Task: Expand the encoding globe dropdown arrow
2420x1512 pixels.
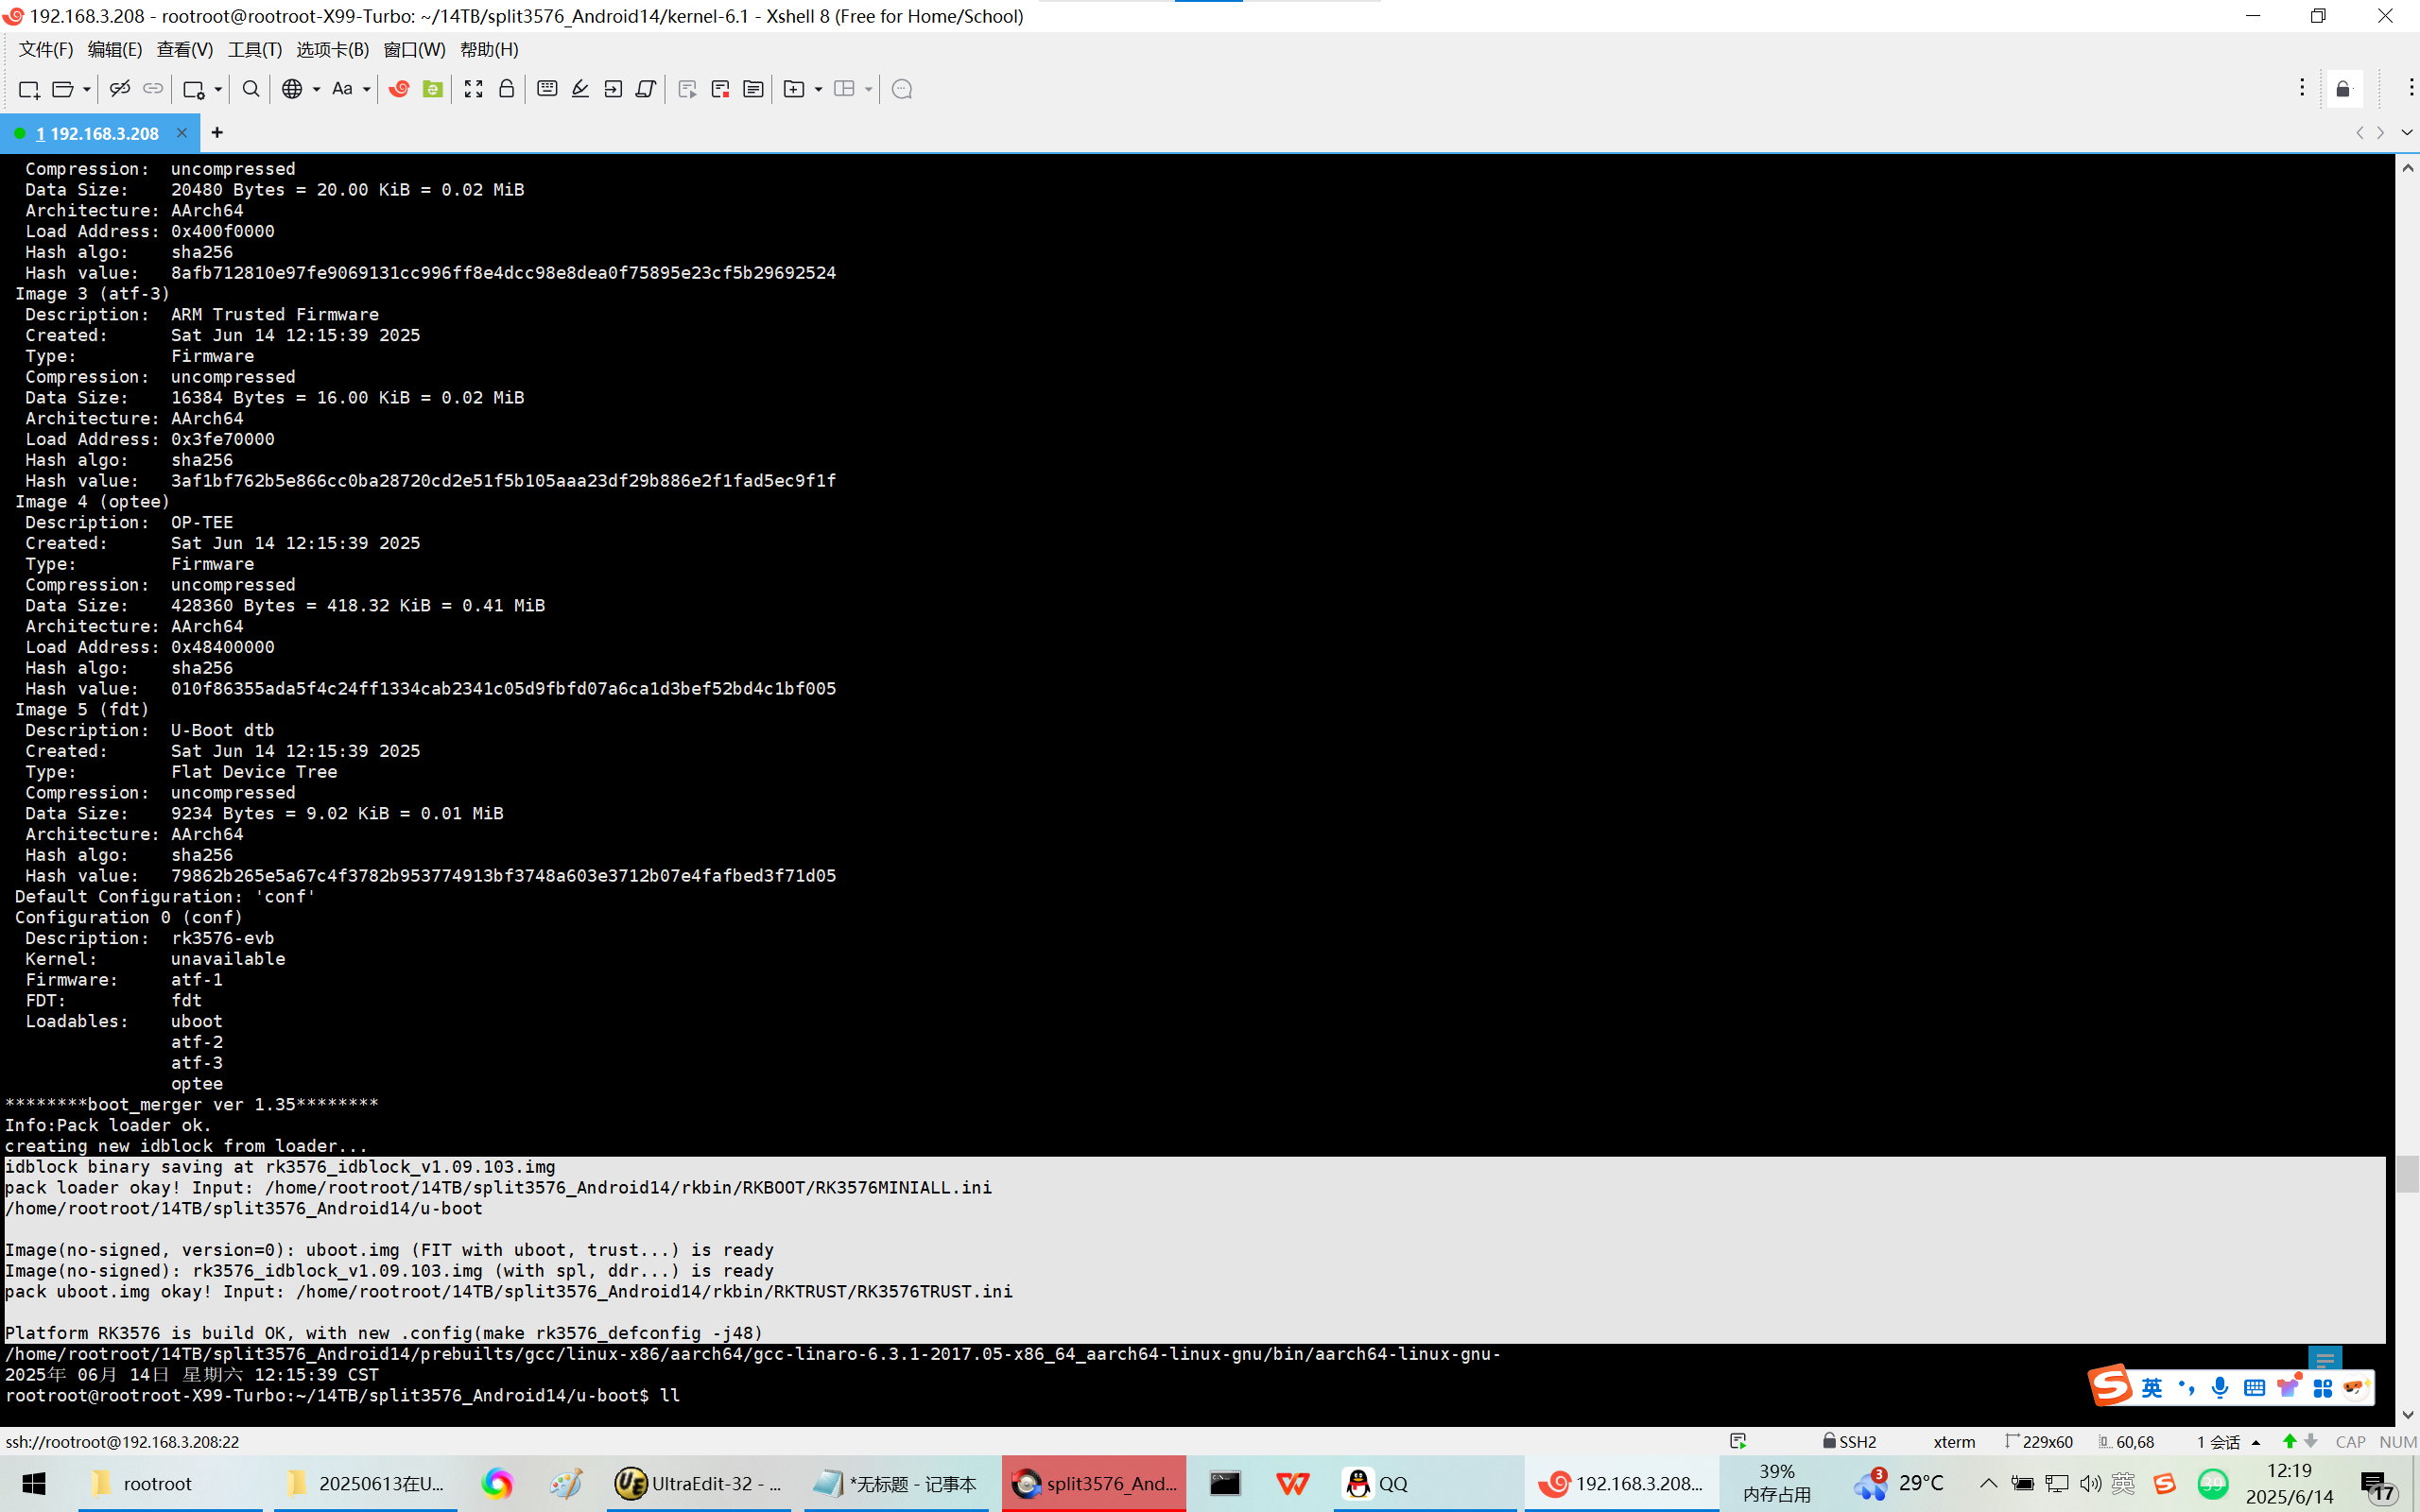Action: click(x=316, y=89)
